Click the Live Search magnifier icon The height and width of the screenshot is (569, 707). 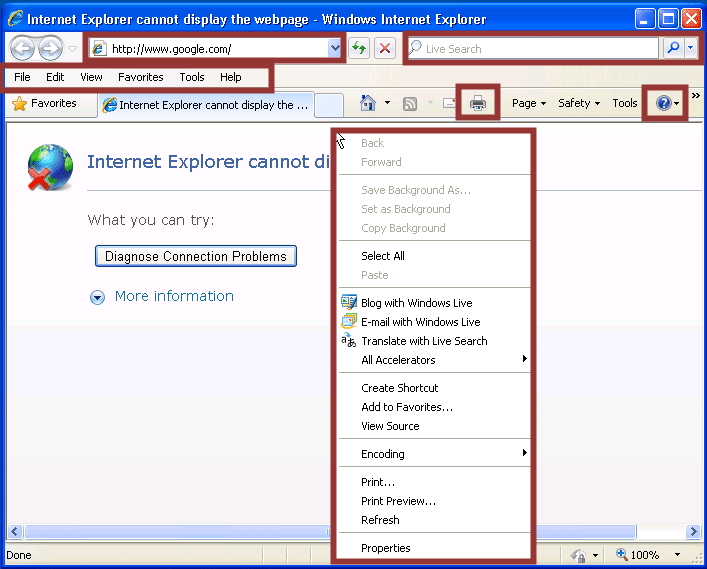coord(673,48)
